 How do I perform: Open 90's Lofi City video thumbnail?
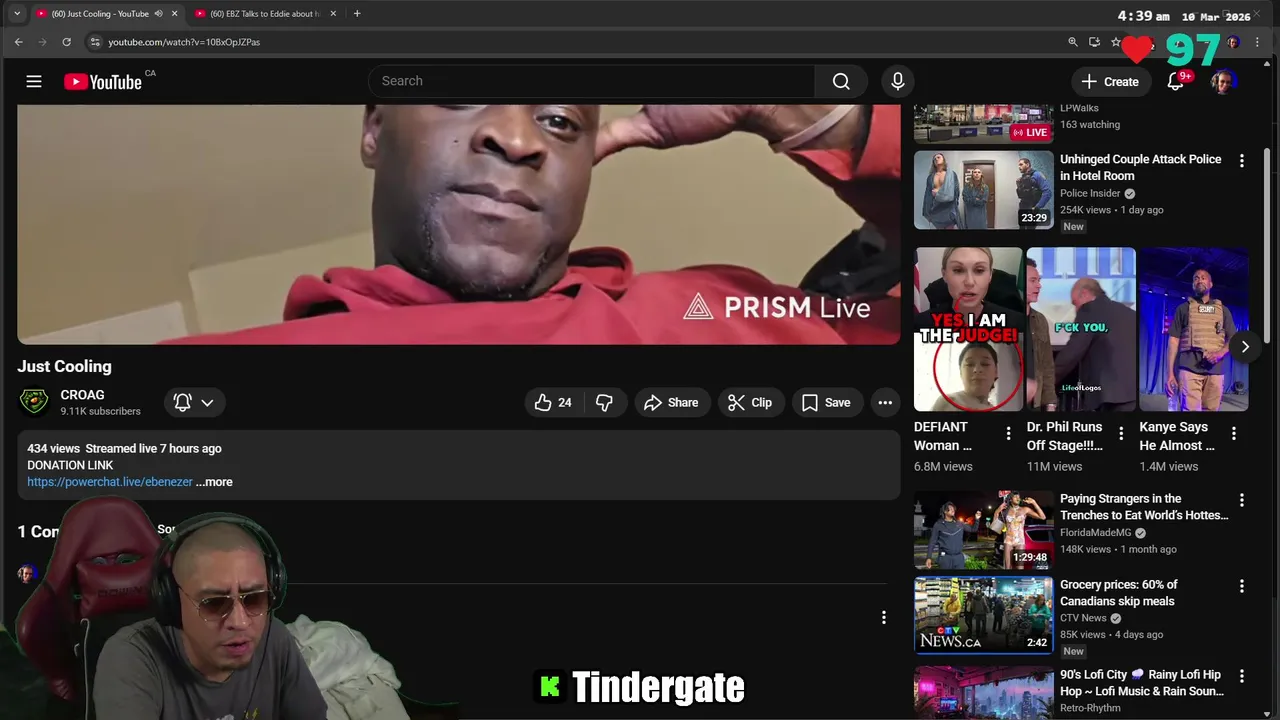coord(984,693)
